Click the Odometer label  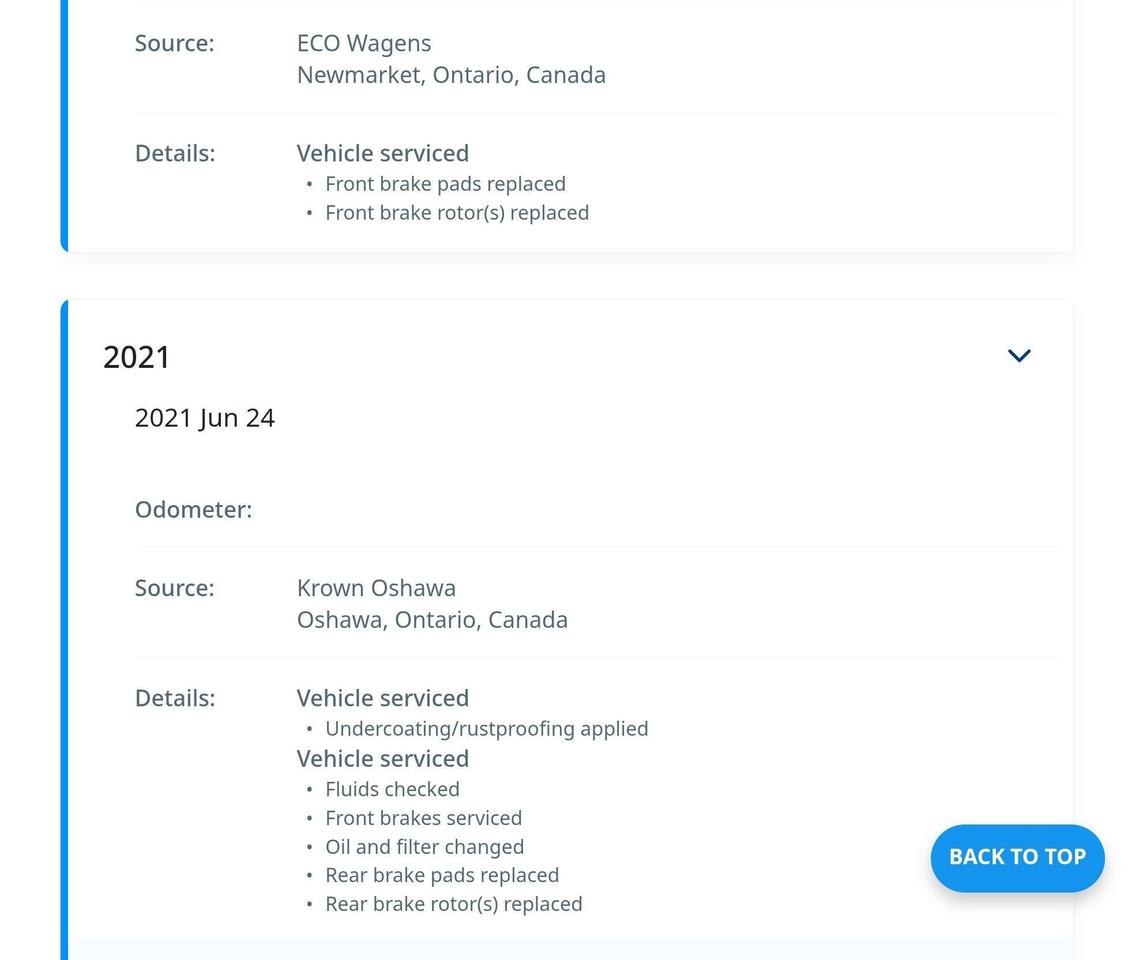pyautogui.click(x=192, y=509)
